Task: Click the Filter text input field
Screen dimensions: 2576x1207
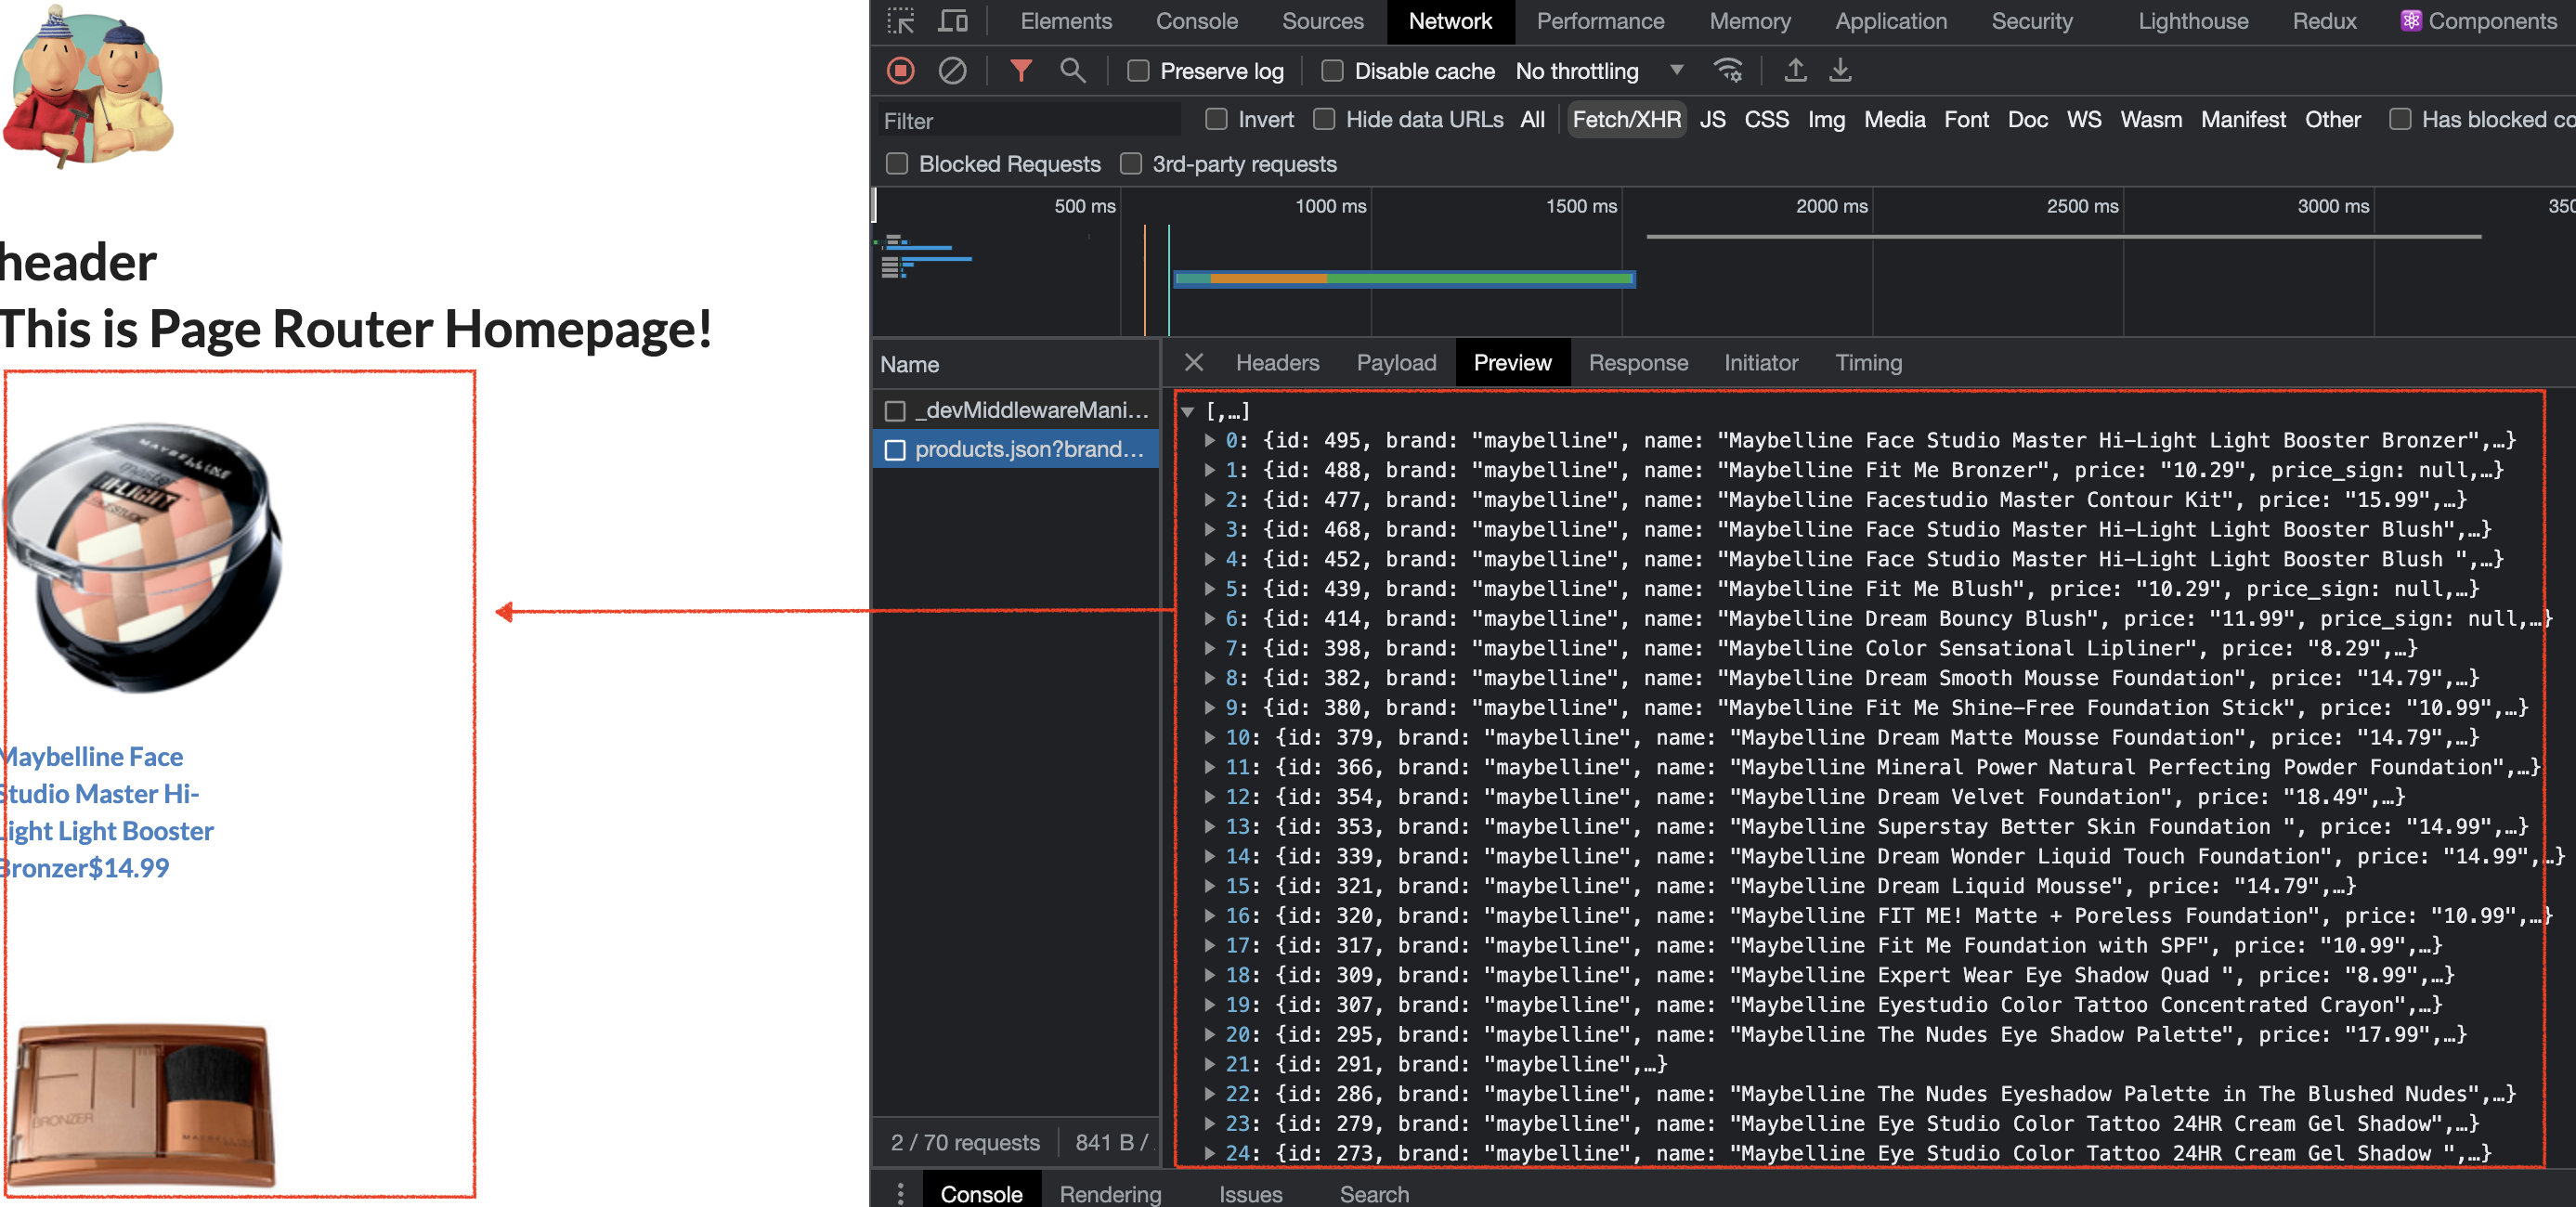Action: pos(1028,121)
